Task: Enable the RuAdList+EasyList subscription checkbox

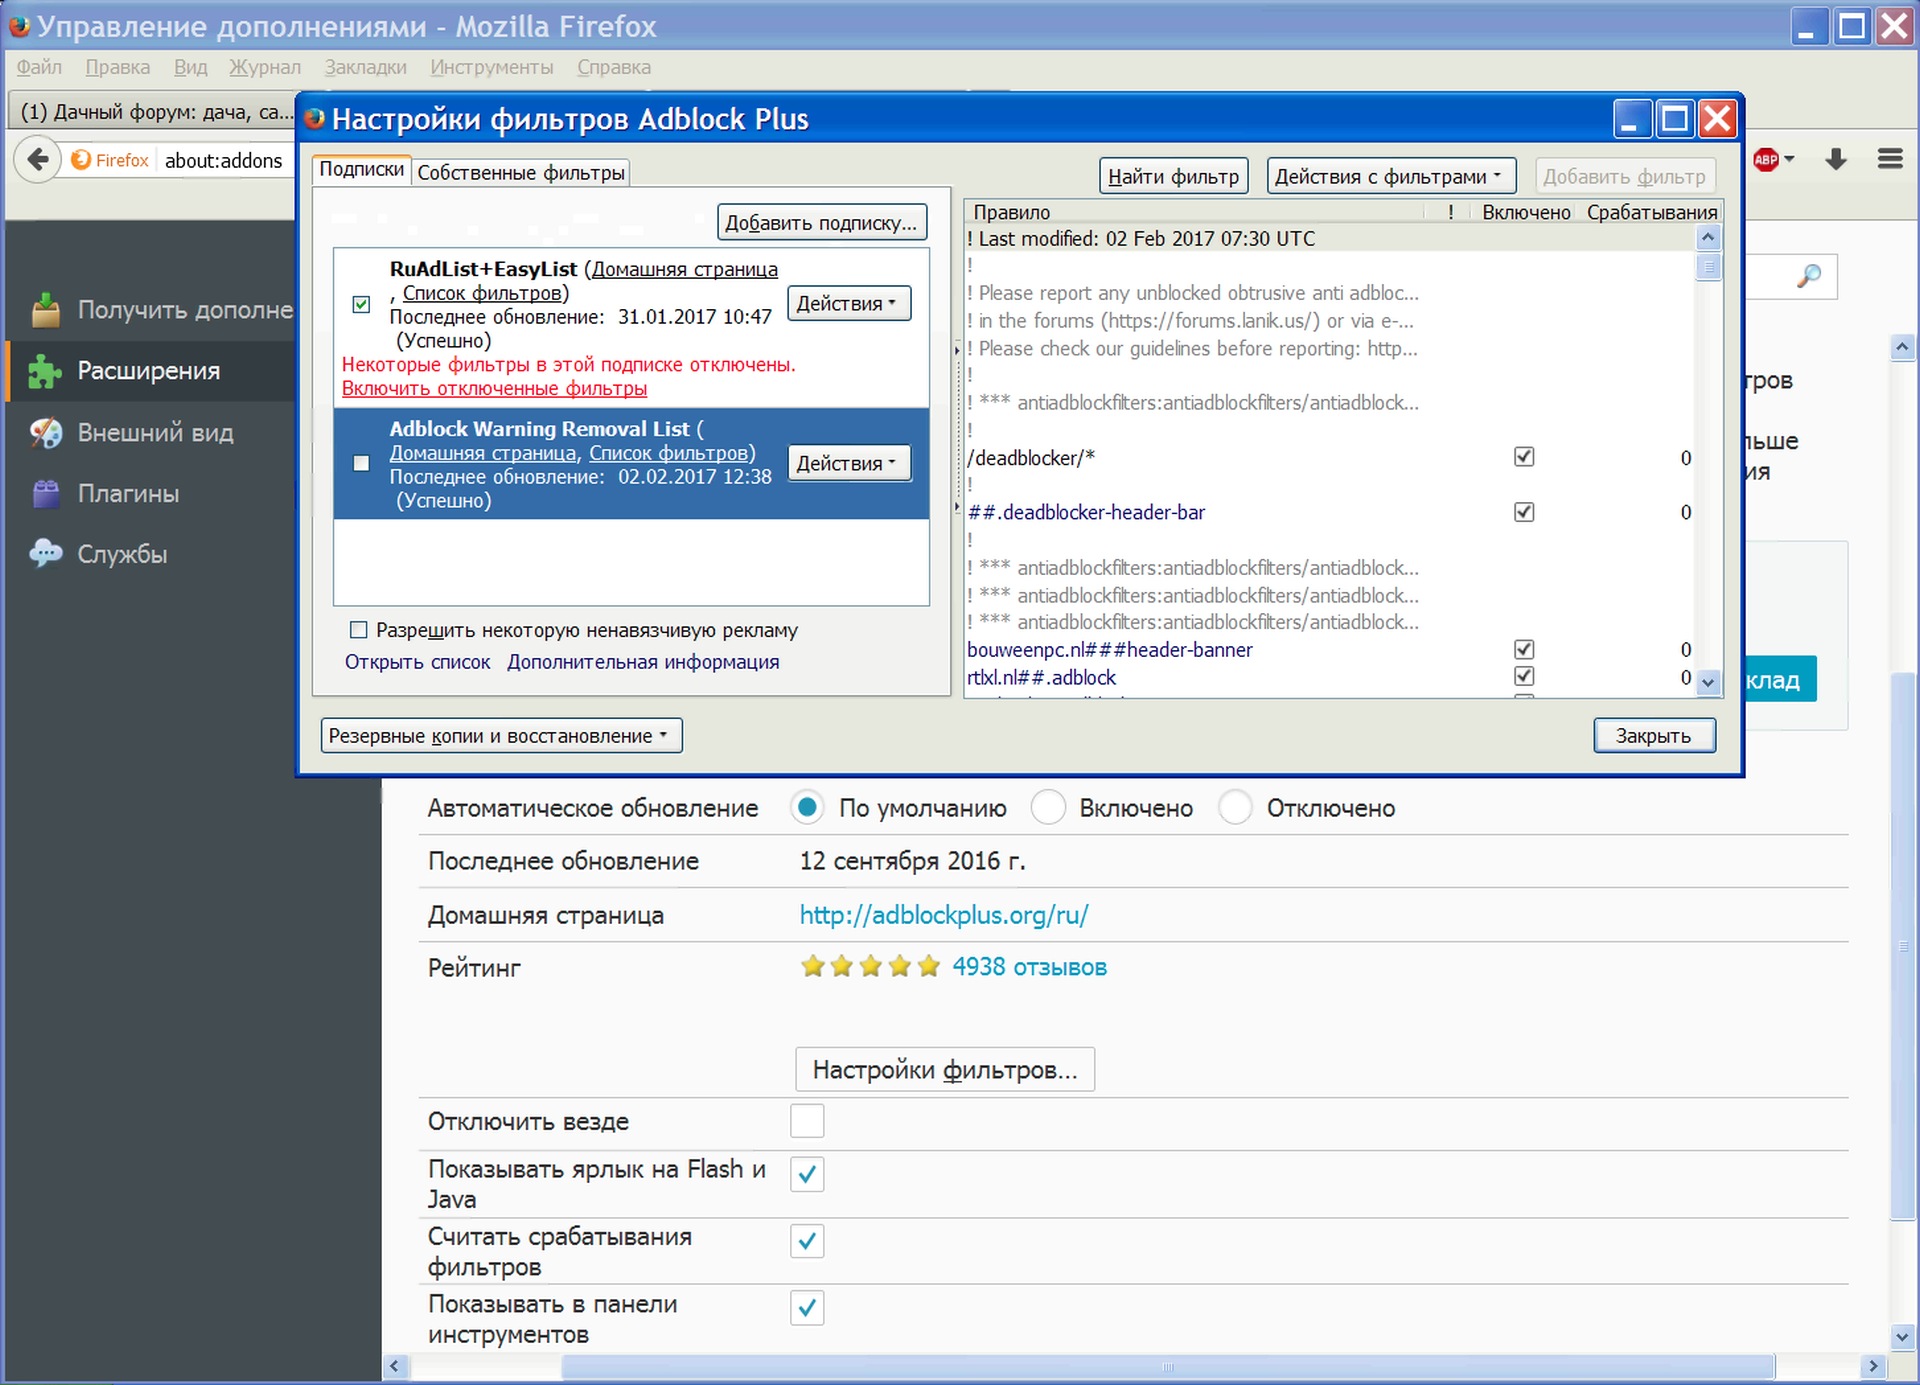Action: [x=361, y=304]
